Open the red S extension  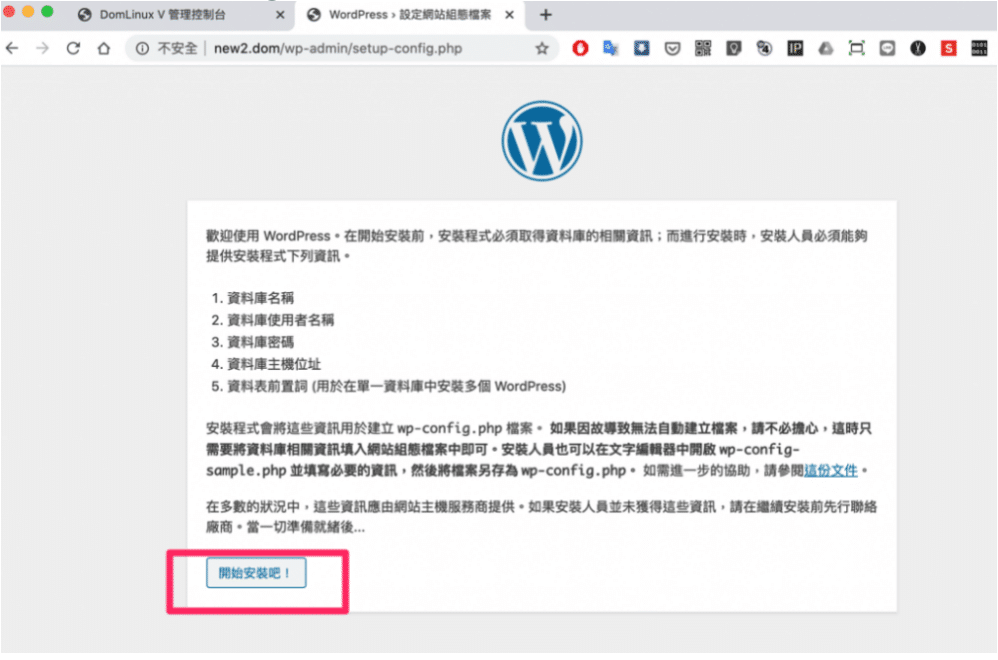point(948,48)
